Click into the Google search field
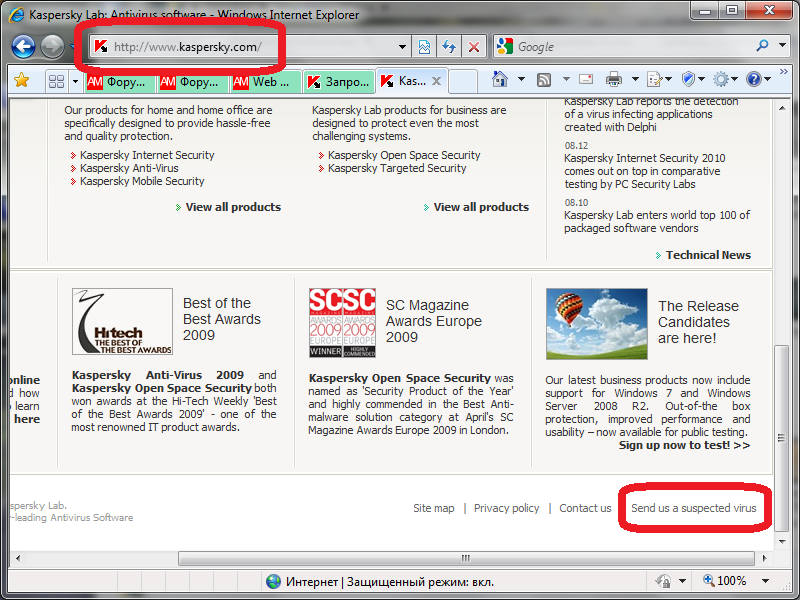The height and width of the screenshot is (600, 800). [x=633, y=46]
